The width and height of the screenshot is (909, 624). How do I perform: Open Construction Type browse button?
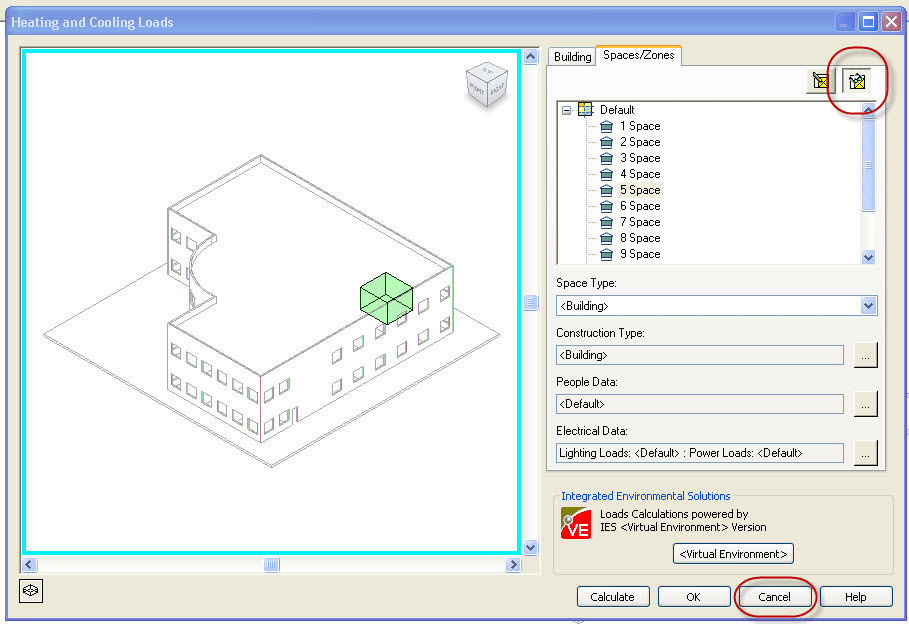866,355
